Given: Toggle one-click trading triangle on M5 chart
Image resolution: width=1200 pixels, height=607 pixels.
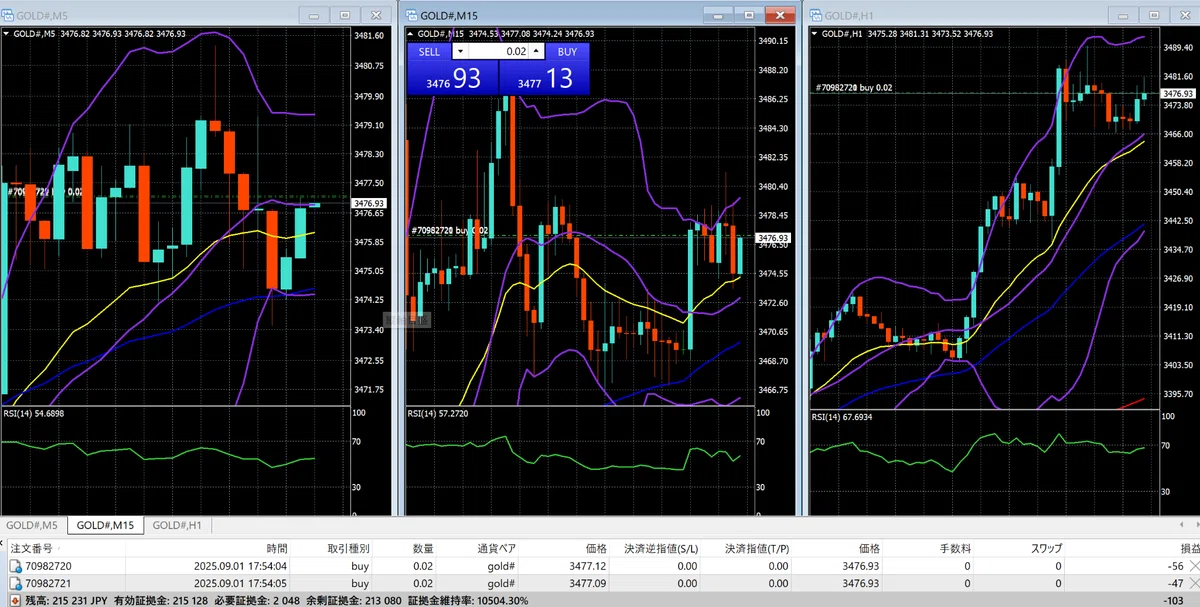Looking at the screenshot, I should click(7, 33).
